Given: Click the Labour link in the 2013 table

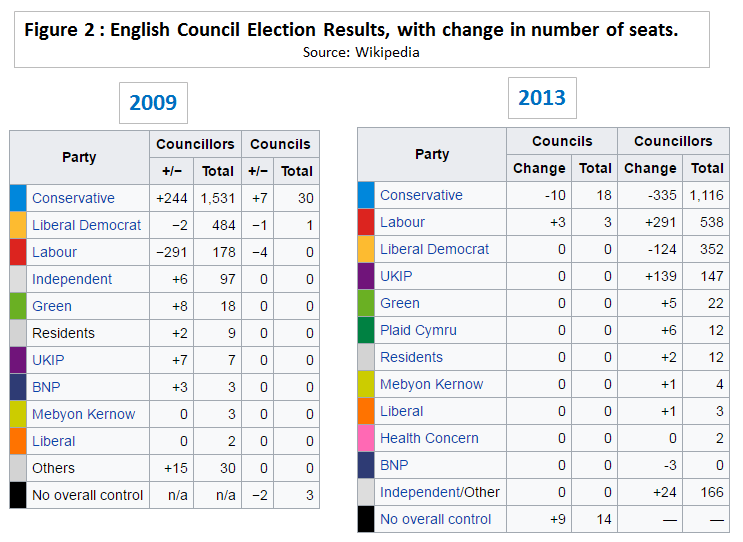Looking at the screenshot, I should [x=402, y=222].
